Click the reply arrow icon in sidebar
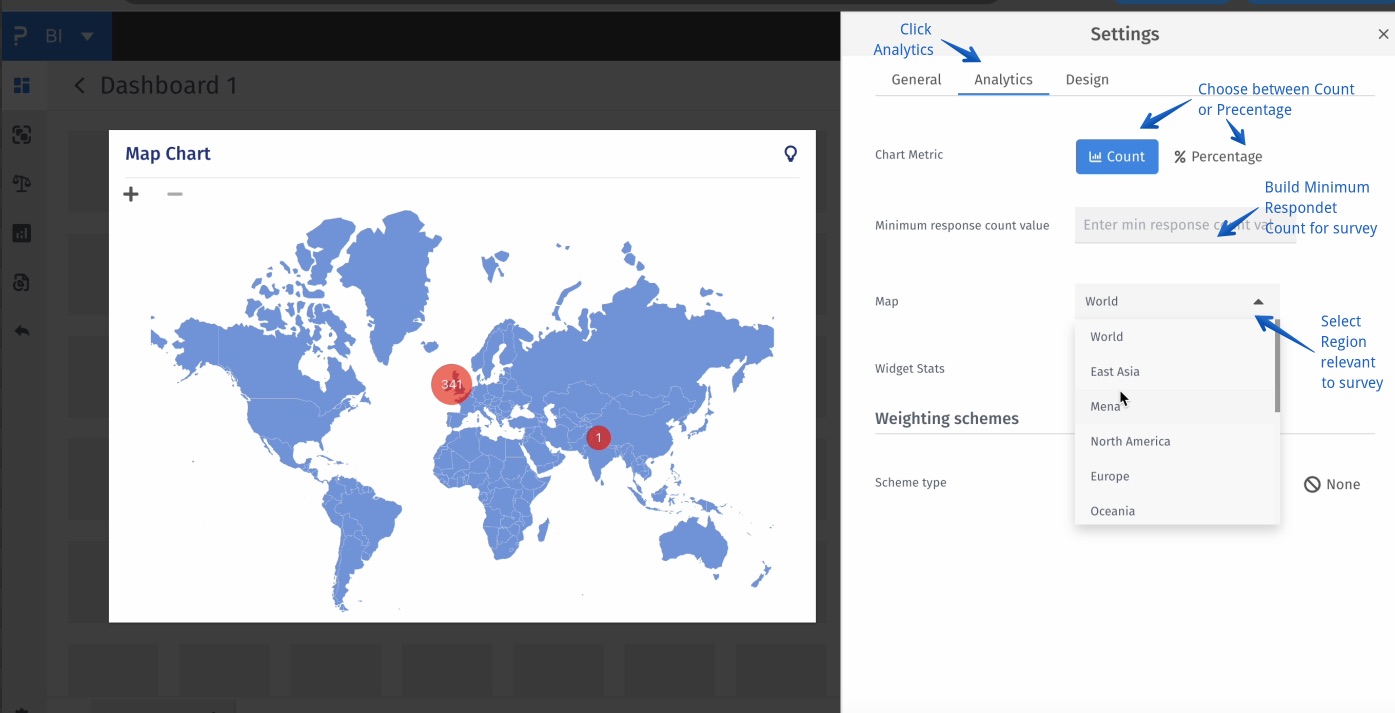The height and width of the screenshot is (713, 1395). (x=21, y=331)
